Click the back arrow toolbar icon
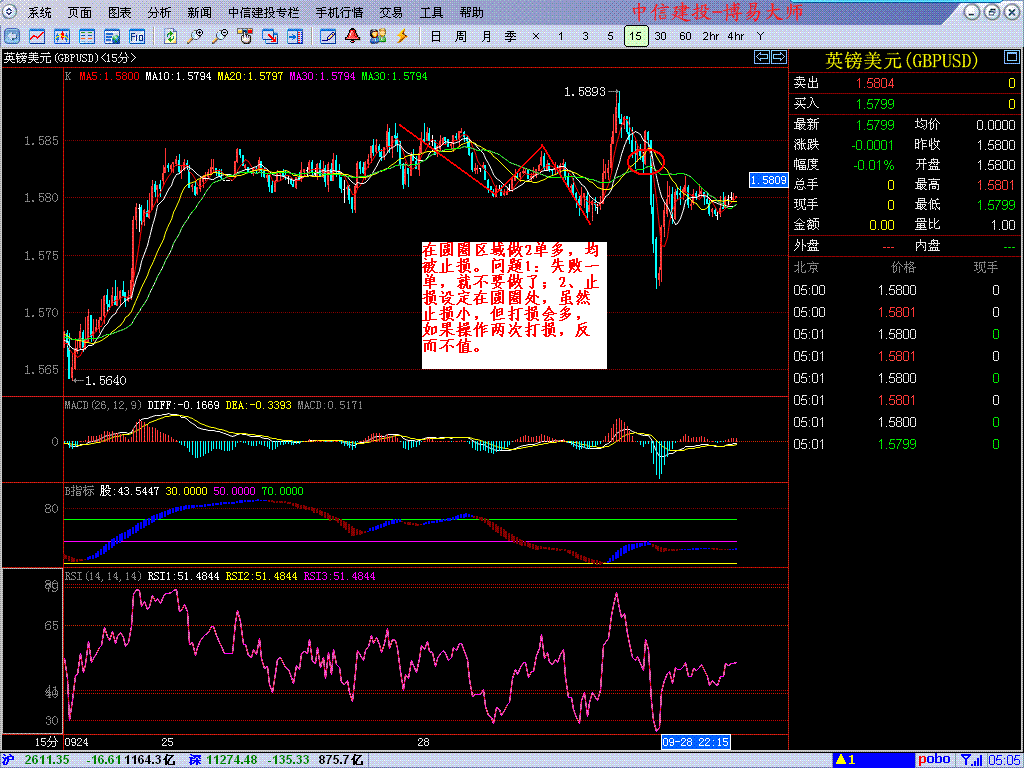The height and width of the screenshot is (768, 1024). (12, 37)
